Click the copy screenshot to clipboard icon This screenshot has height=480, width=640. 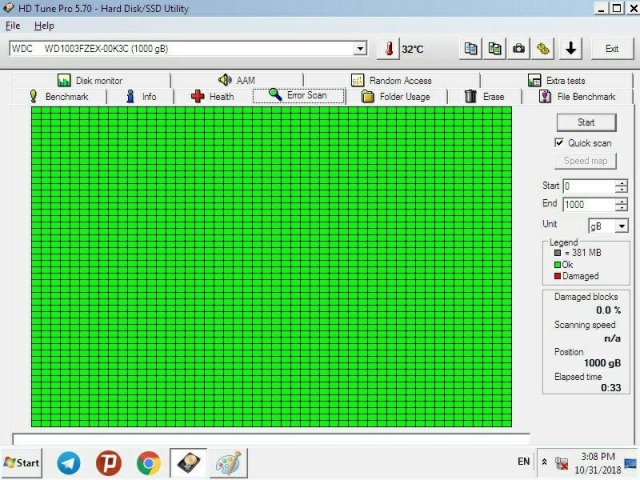tap(495, 48)
